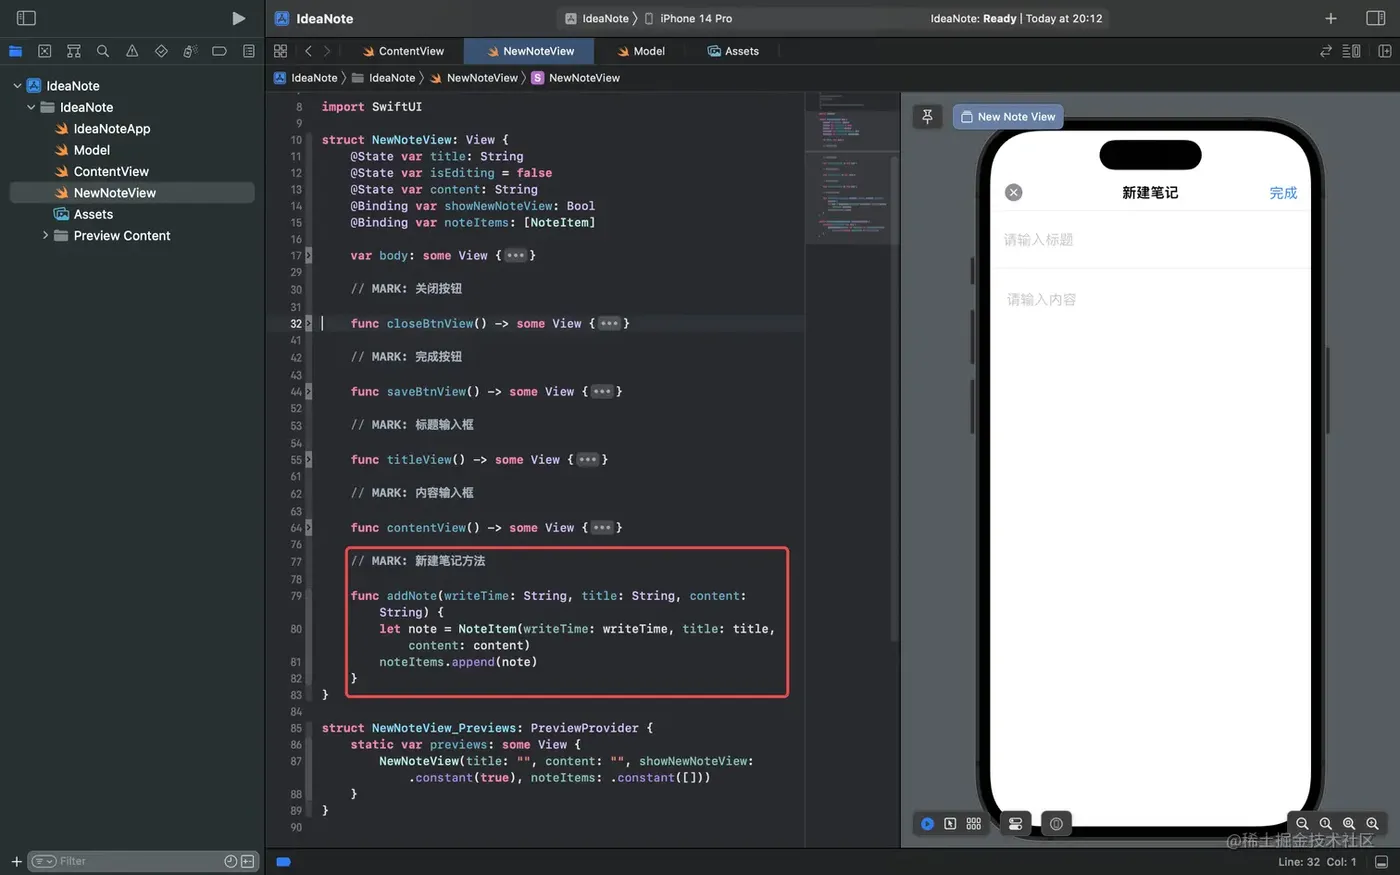Open IdeaNoteApp file in navigator
1400x875 pixels.
click(102, 129)
